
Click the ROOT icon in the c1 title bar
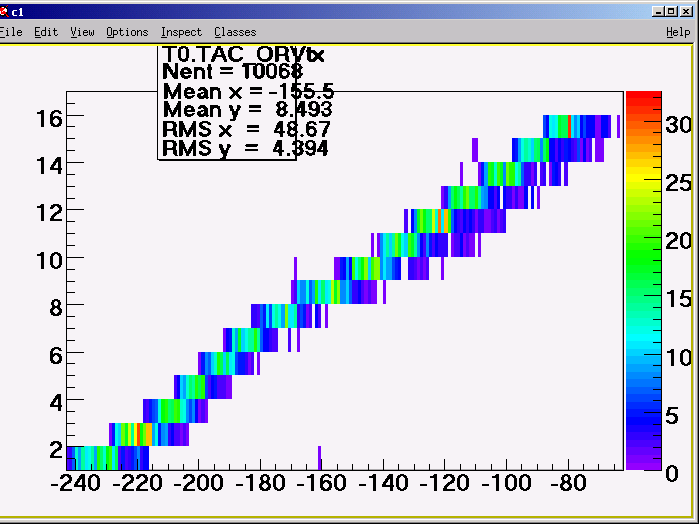click(4, 12)
